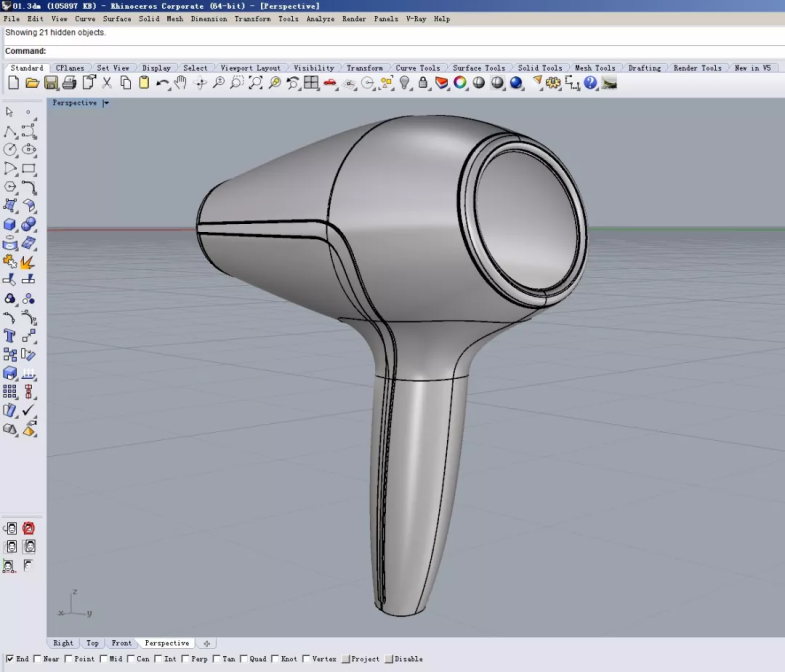Tick the Quad osnap checkbox
This screenshot has width=785, height=672.
(x=244, y=659)
